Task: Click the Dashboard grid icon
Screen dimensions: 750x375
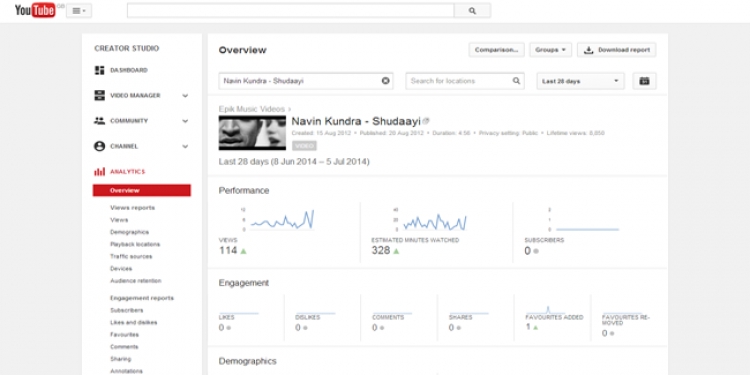Action: (x=99, y=70)
